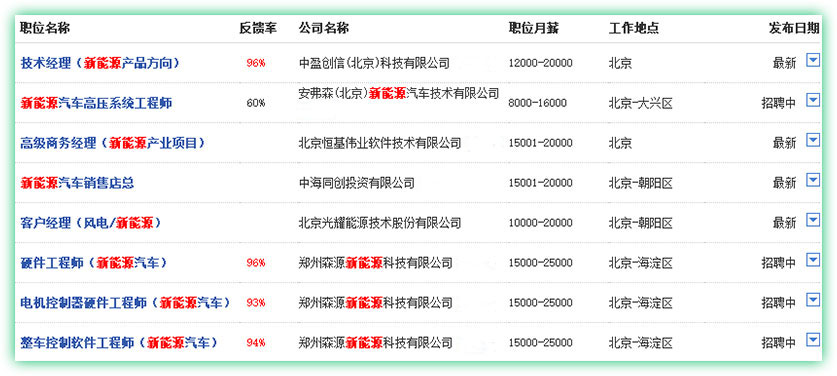Viewport: 837px width, 376px height.
Task: Expand dropdown arrow for 技术经理 job row
Action: 812,60
